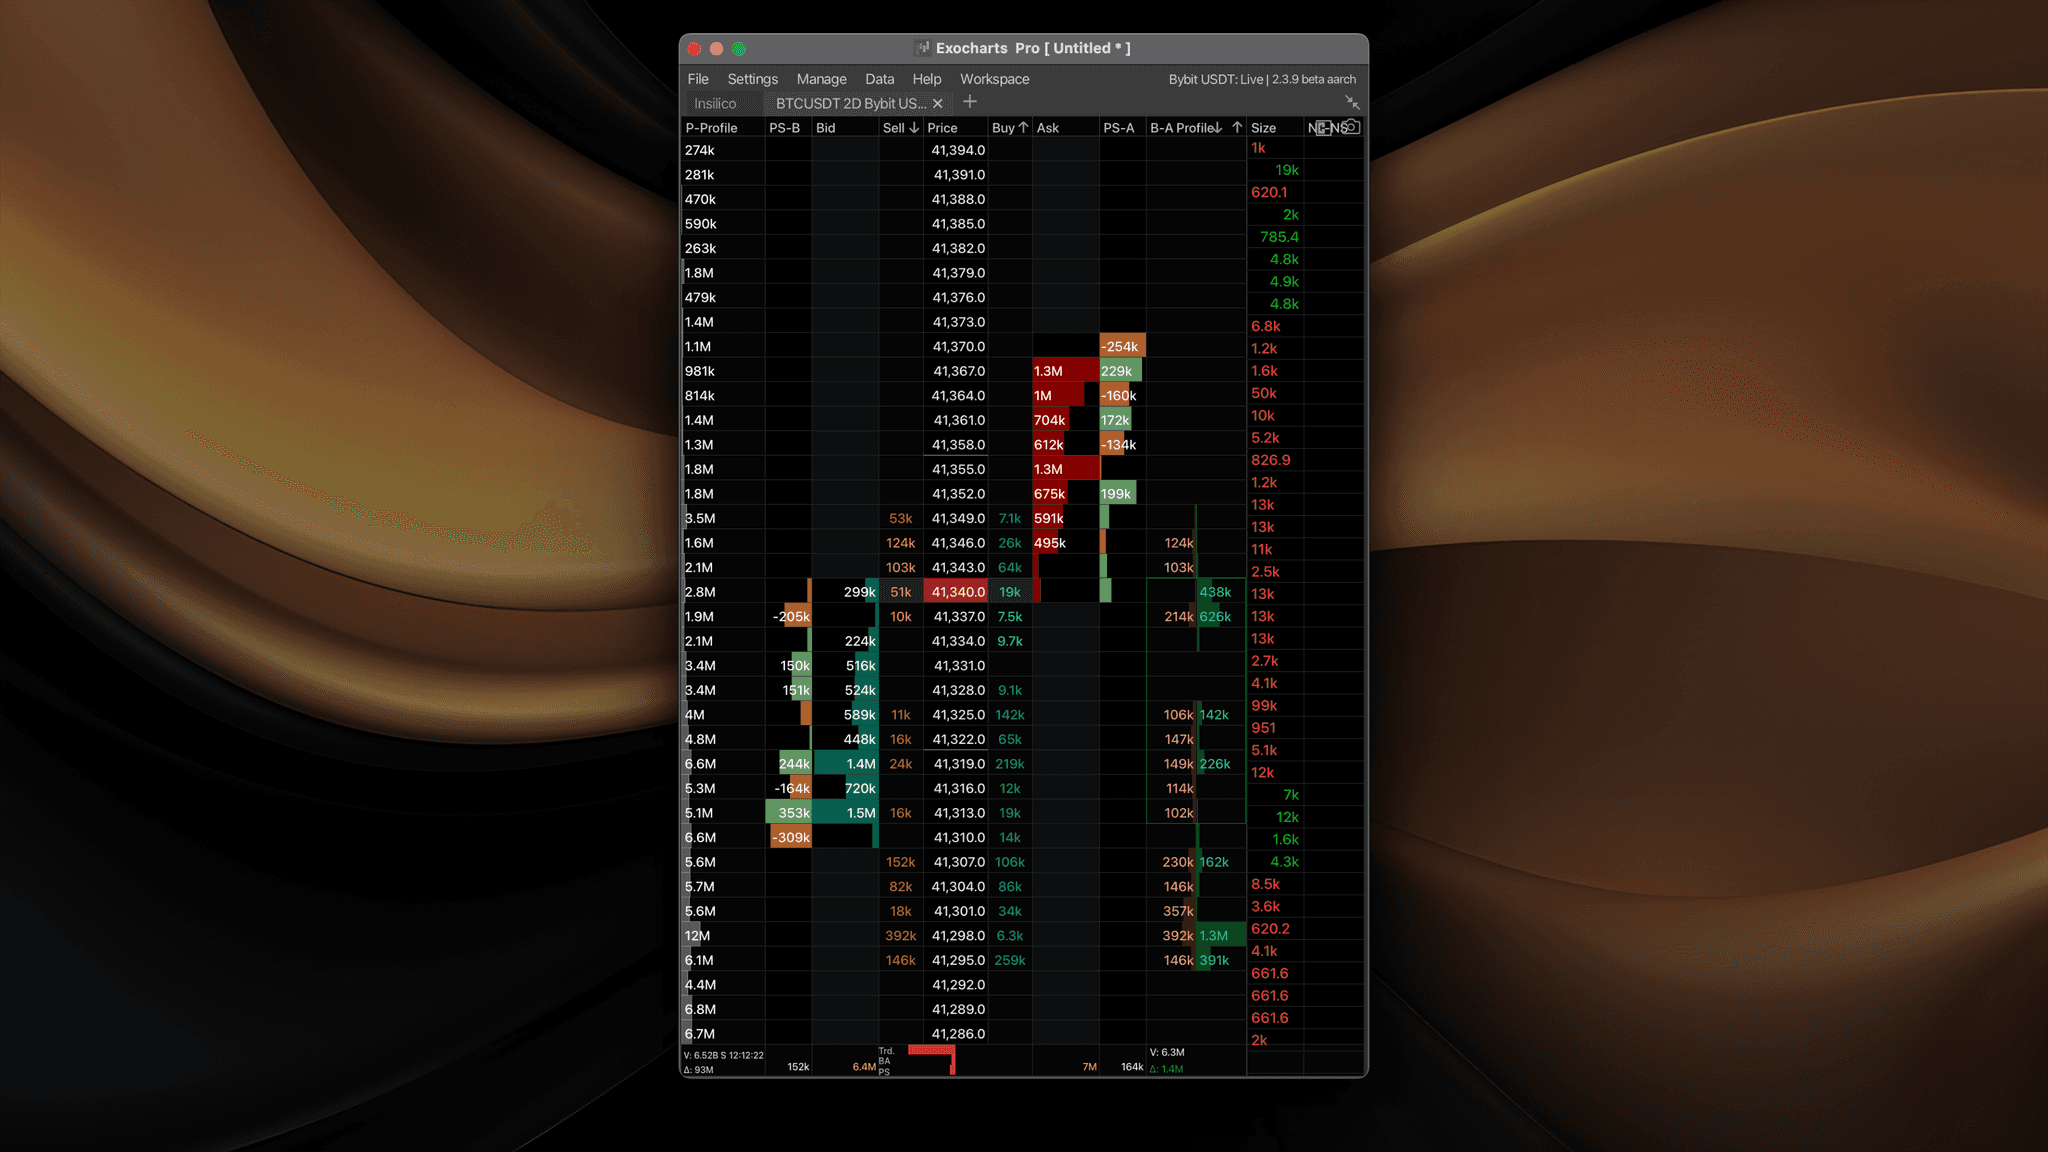
Task: Switch to the Insilico tab
Action: [715, 104]
